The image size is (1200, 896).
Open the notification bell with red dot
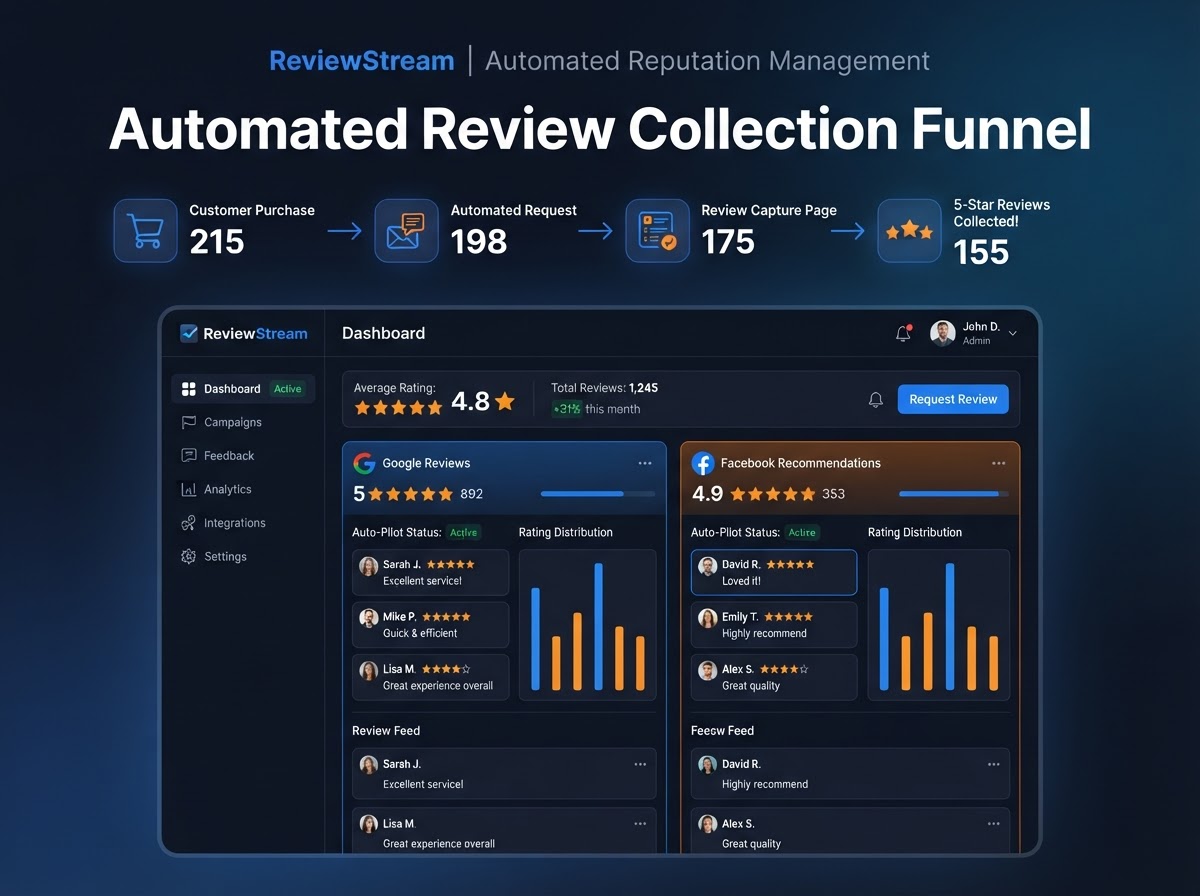coord(904,333)
